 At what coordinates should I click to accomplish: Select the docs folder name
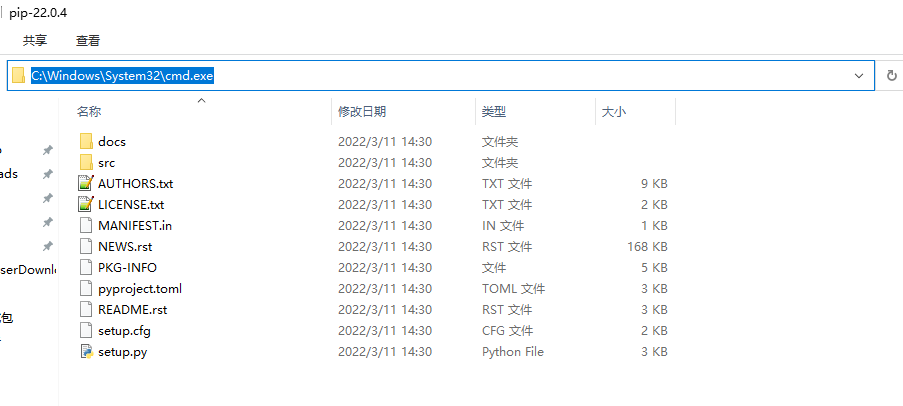(112, 141)
